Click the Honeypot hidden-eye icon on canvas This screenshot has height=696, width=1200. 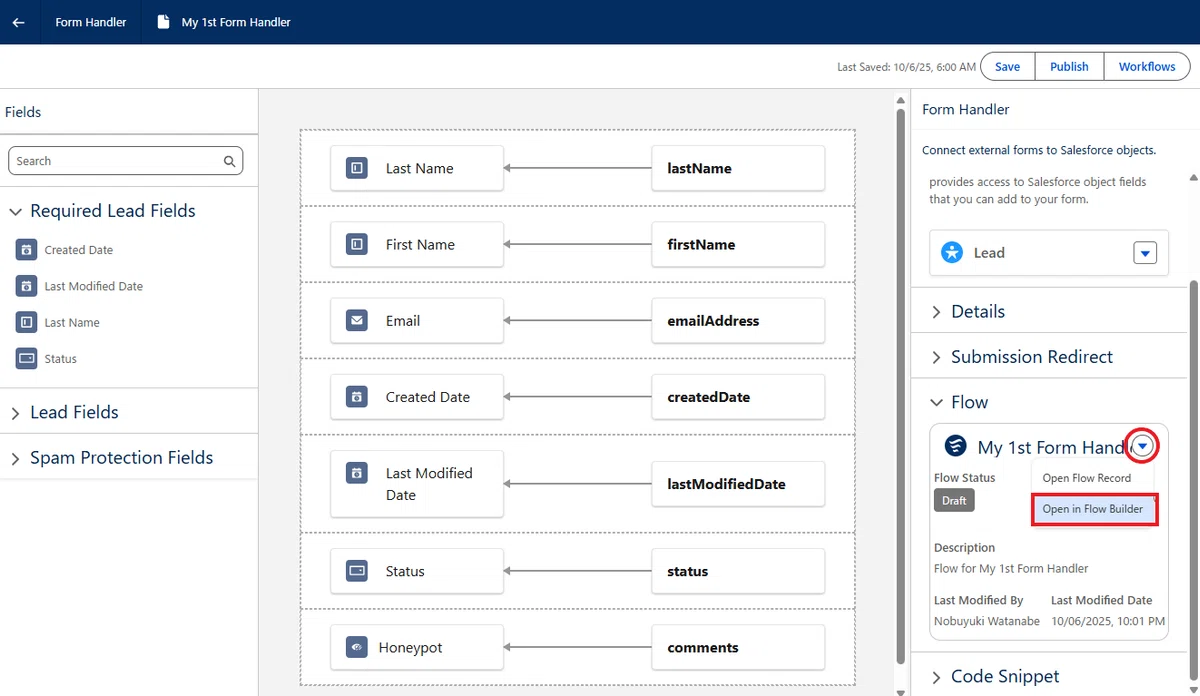pos(356,647)
